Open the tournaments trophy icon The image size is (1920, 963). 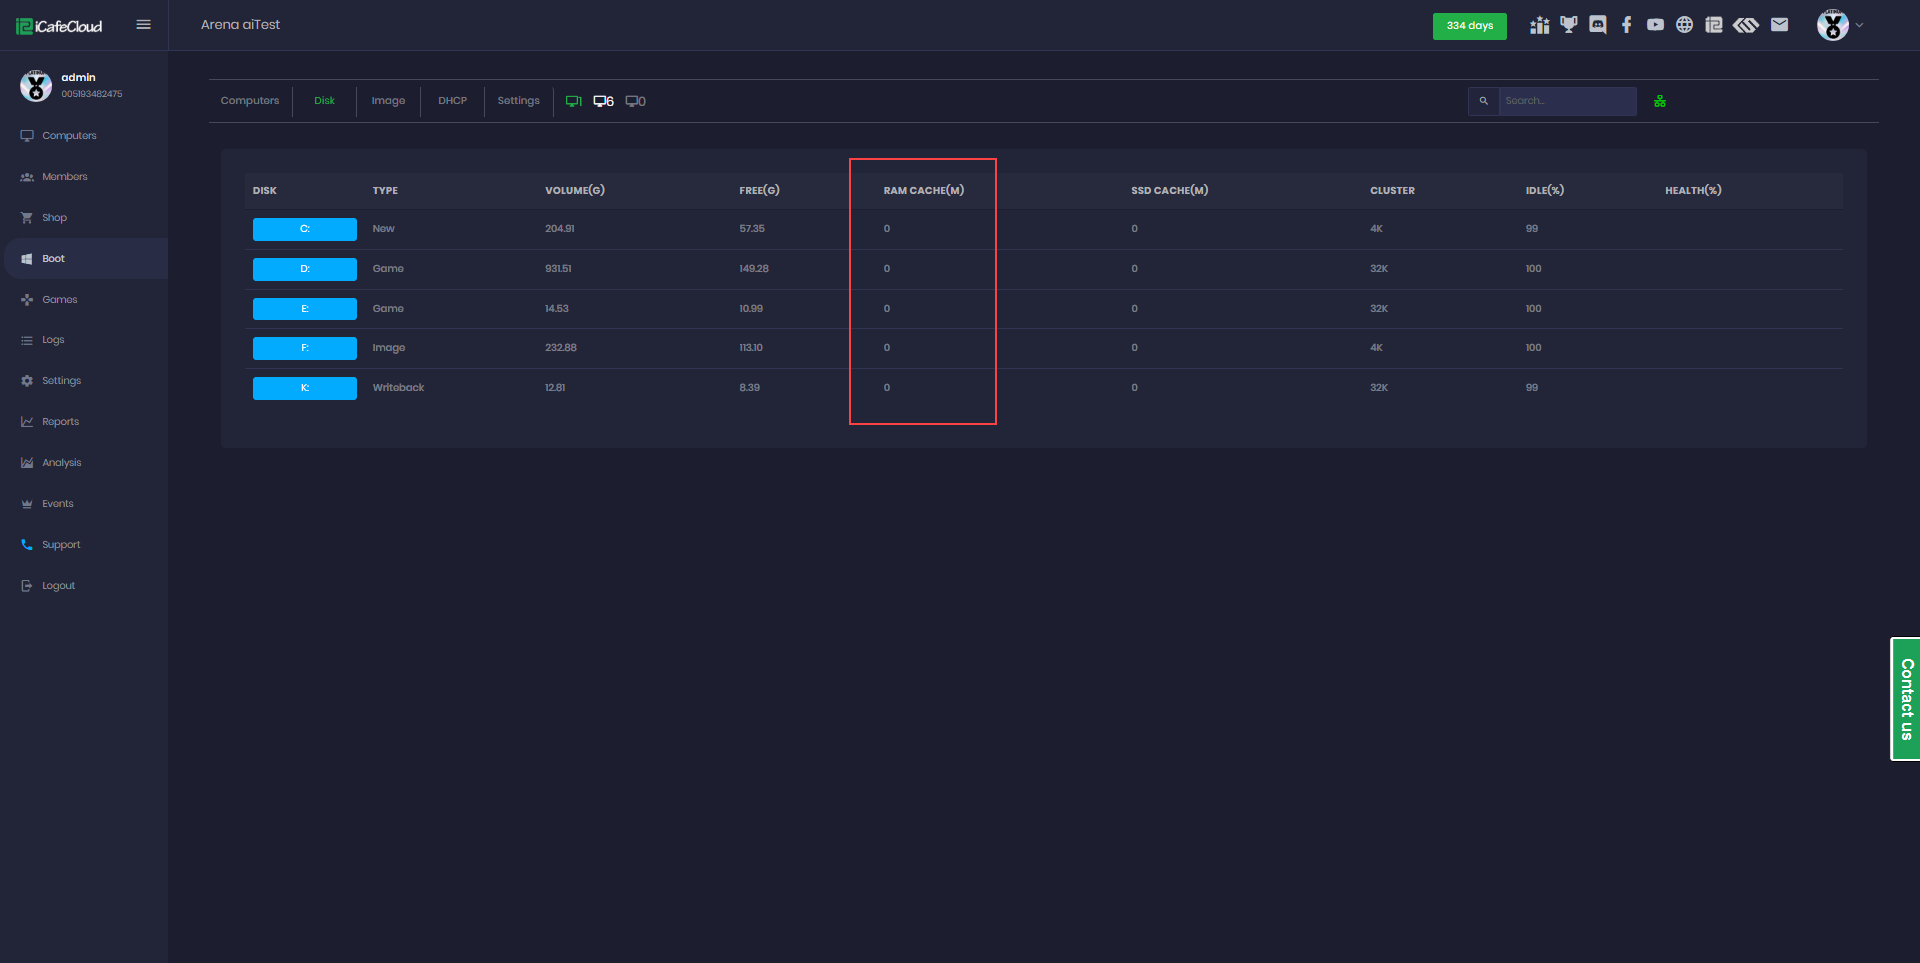[1568, 25]
